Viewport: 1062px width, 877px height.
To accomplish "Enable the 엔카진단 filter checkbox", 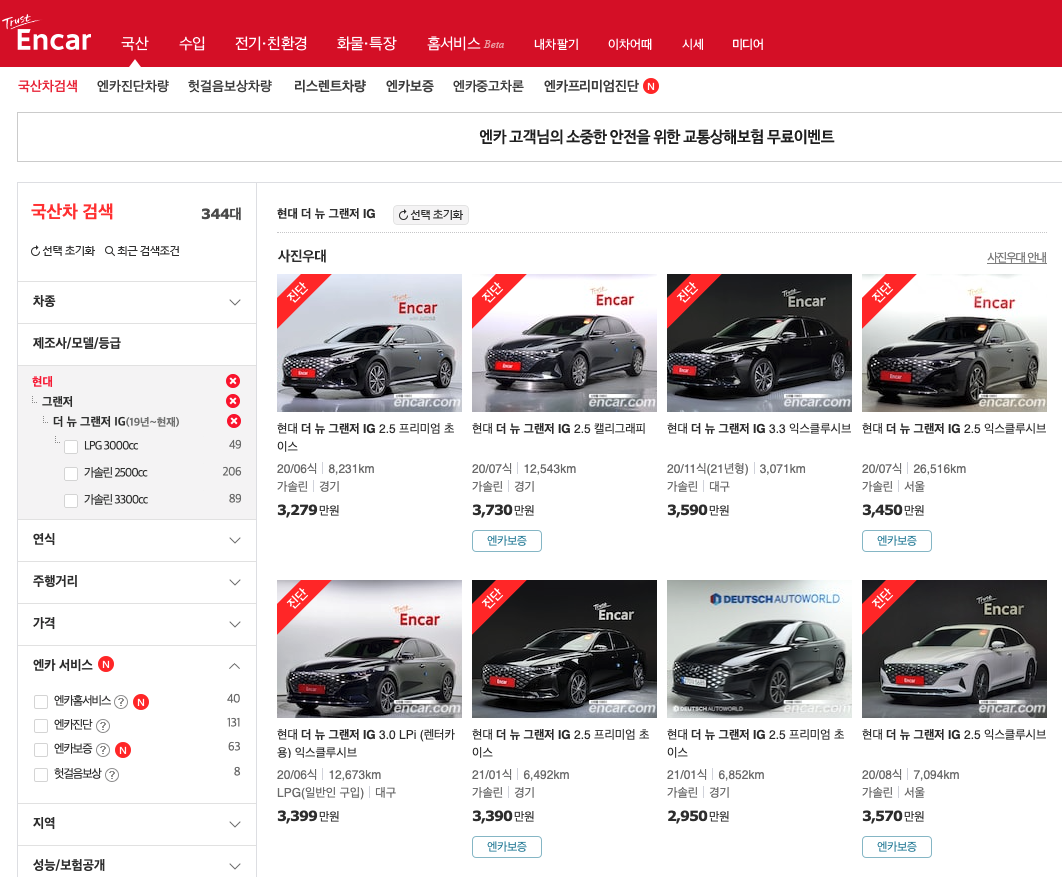I will 41,726.
